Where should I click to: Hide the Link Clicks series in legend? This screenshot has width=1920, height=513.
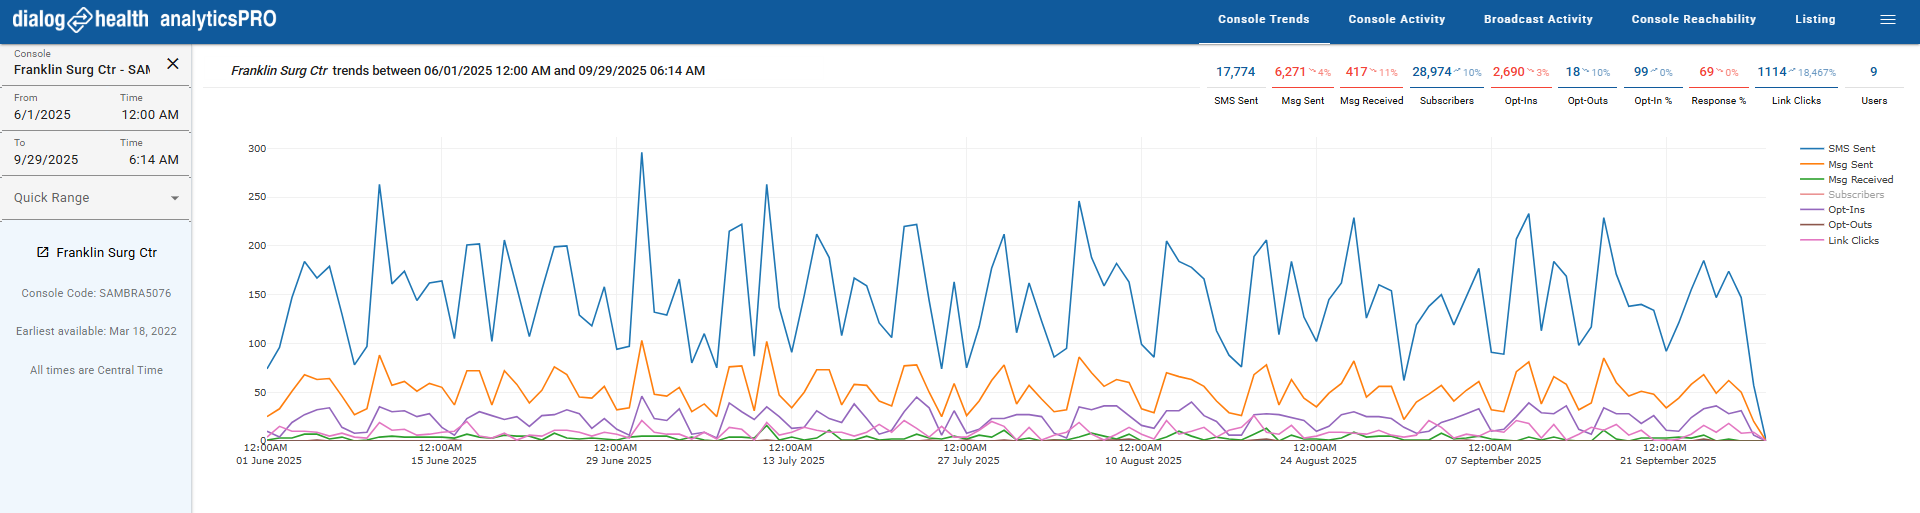[1853, 241]
